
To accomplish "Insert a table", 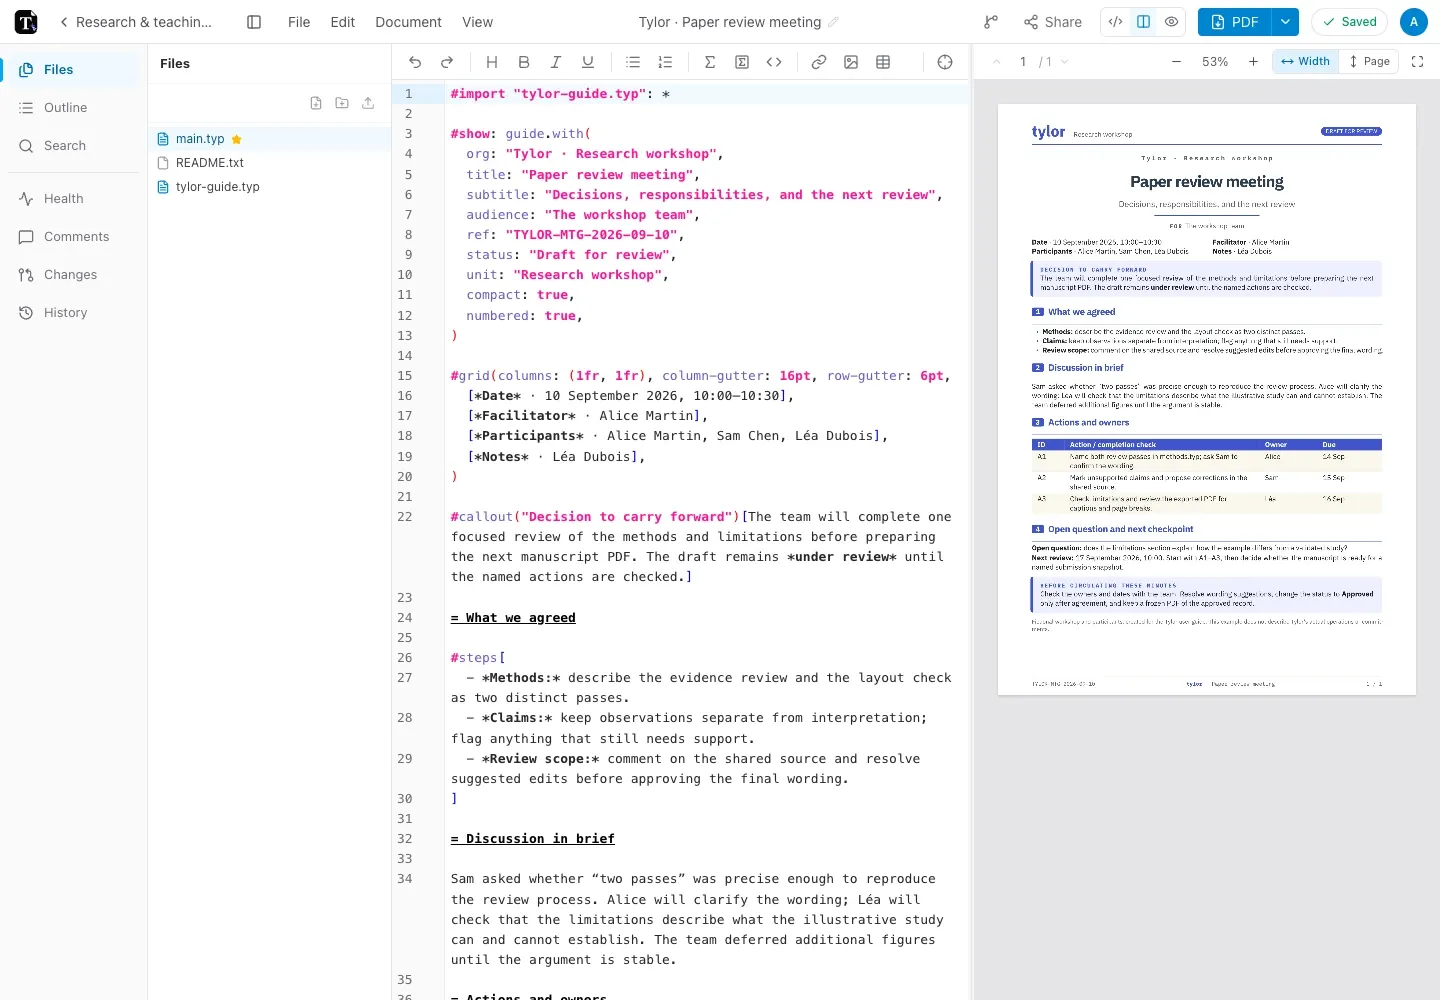I will point(883,62).
